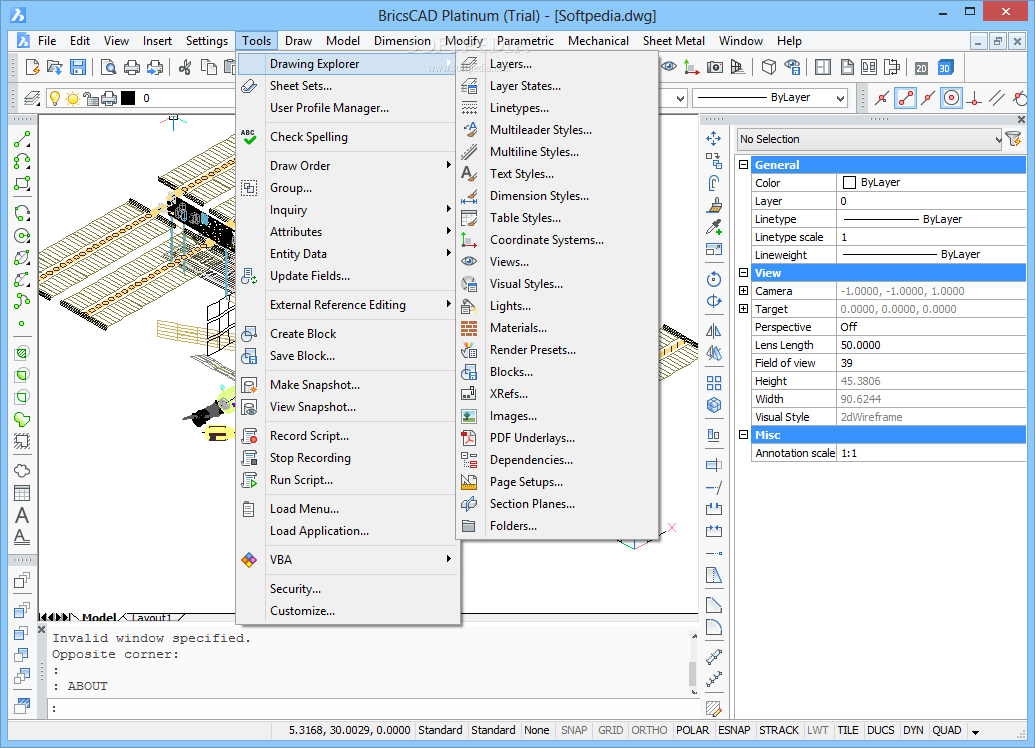Click the Page Setups icon
Viewport: 1035px width, 748px height.
(x=469, y=482)
